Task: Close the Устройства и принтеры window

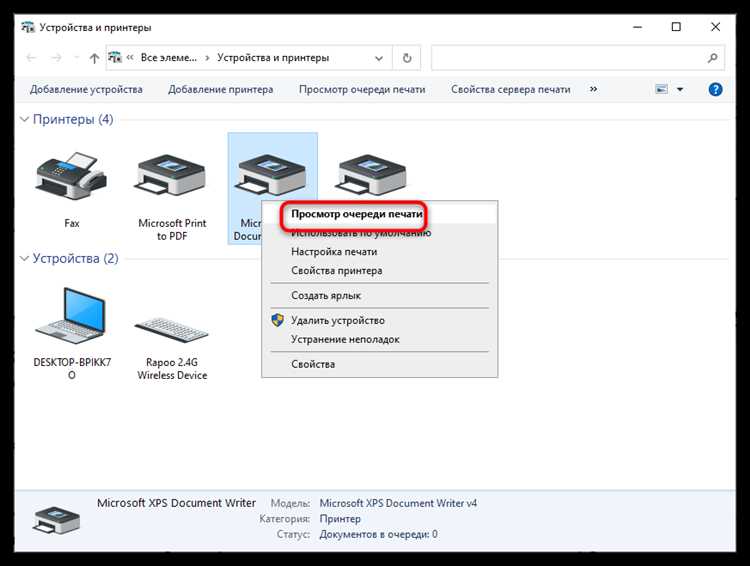Action: coord(715,27)
